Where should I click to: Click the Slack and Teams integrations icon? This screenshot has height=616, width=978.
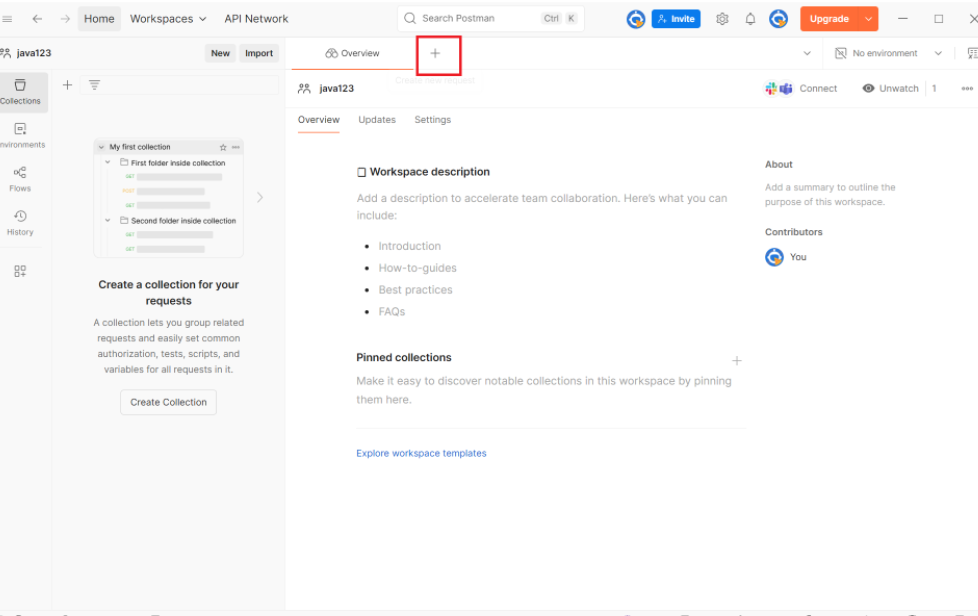[778, 89]
